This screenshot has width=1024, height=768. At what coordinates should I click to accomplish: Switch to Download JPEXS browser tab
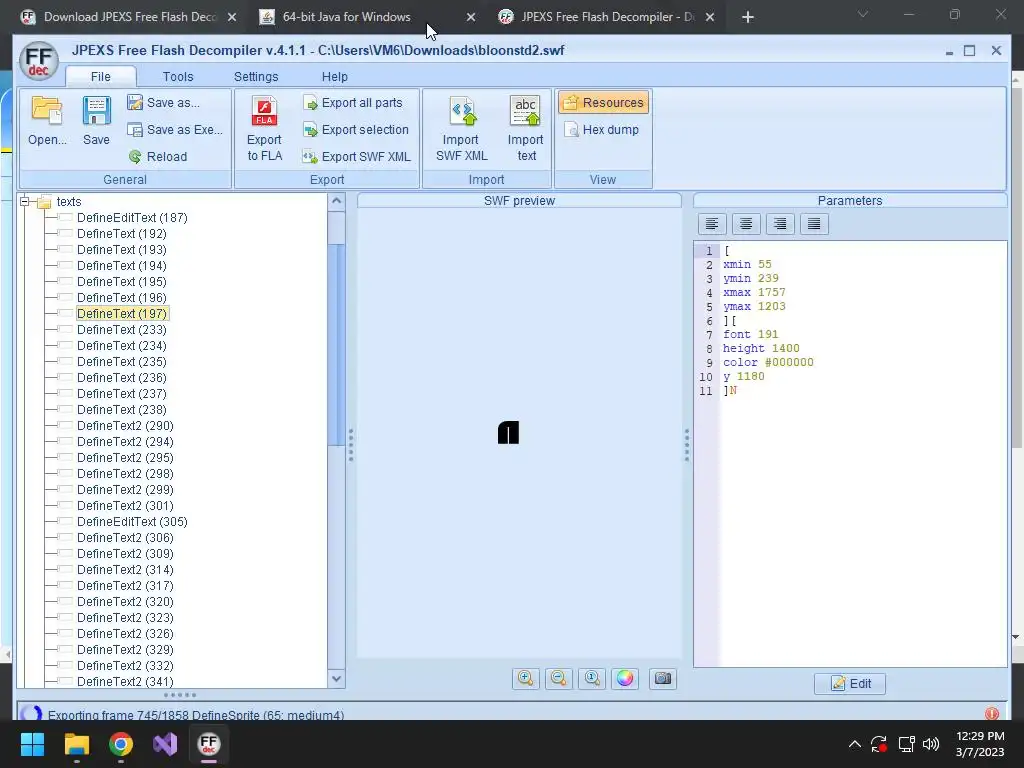[x=130, y=17]
